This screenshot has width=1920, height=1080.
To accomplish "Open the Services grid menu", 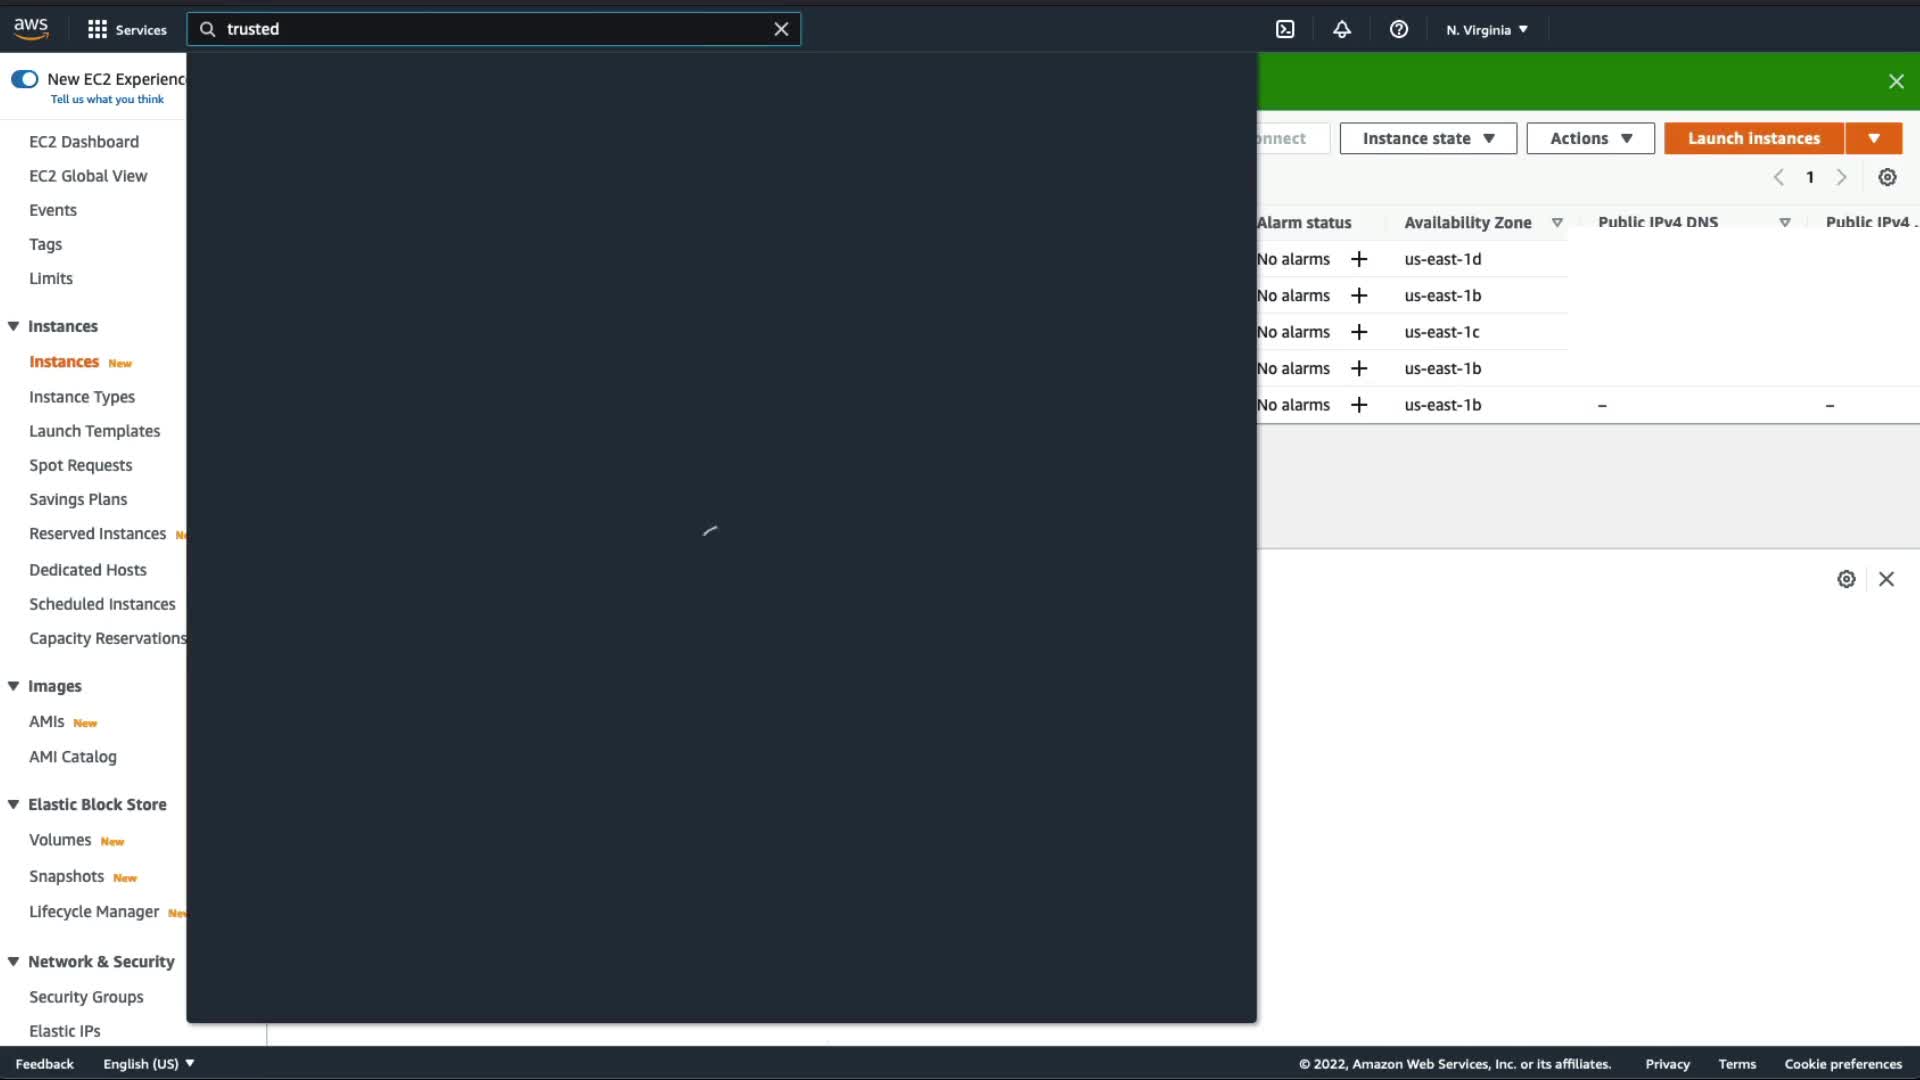I will click(126, 29).
